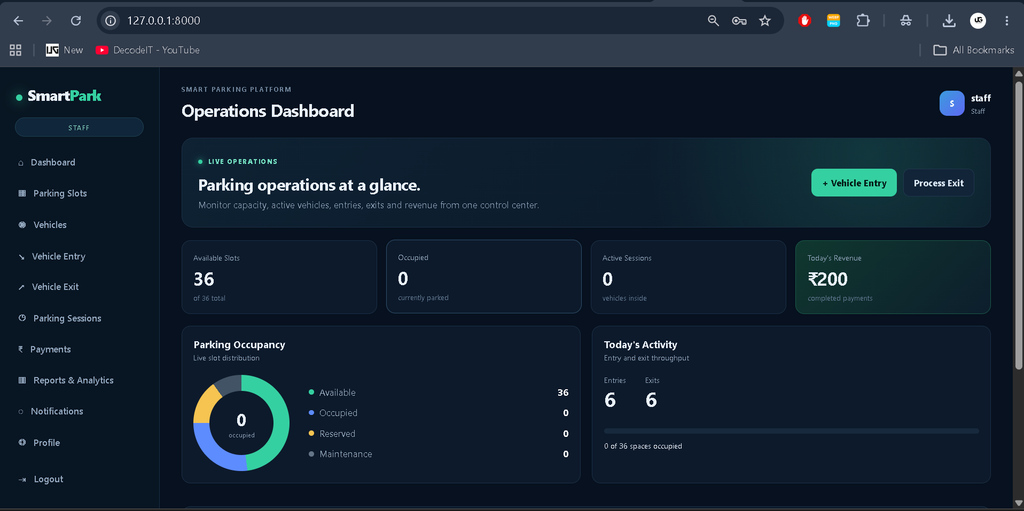Click the Entries count 6
Viewport: 1024px width, 511px height.
(610, 400)
